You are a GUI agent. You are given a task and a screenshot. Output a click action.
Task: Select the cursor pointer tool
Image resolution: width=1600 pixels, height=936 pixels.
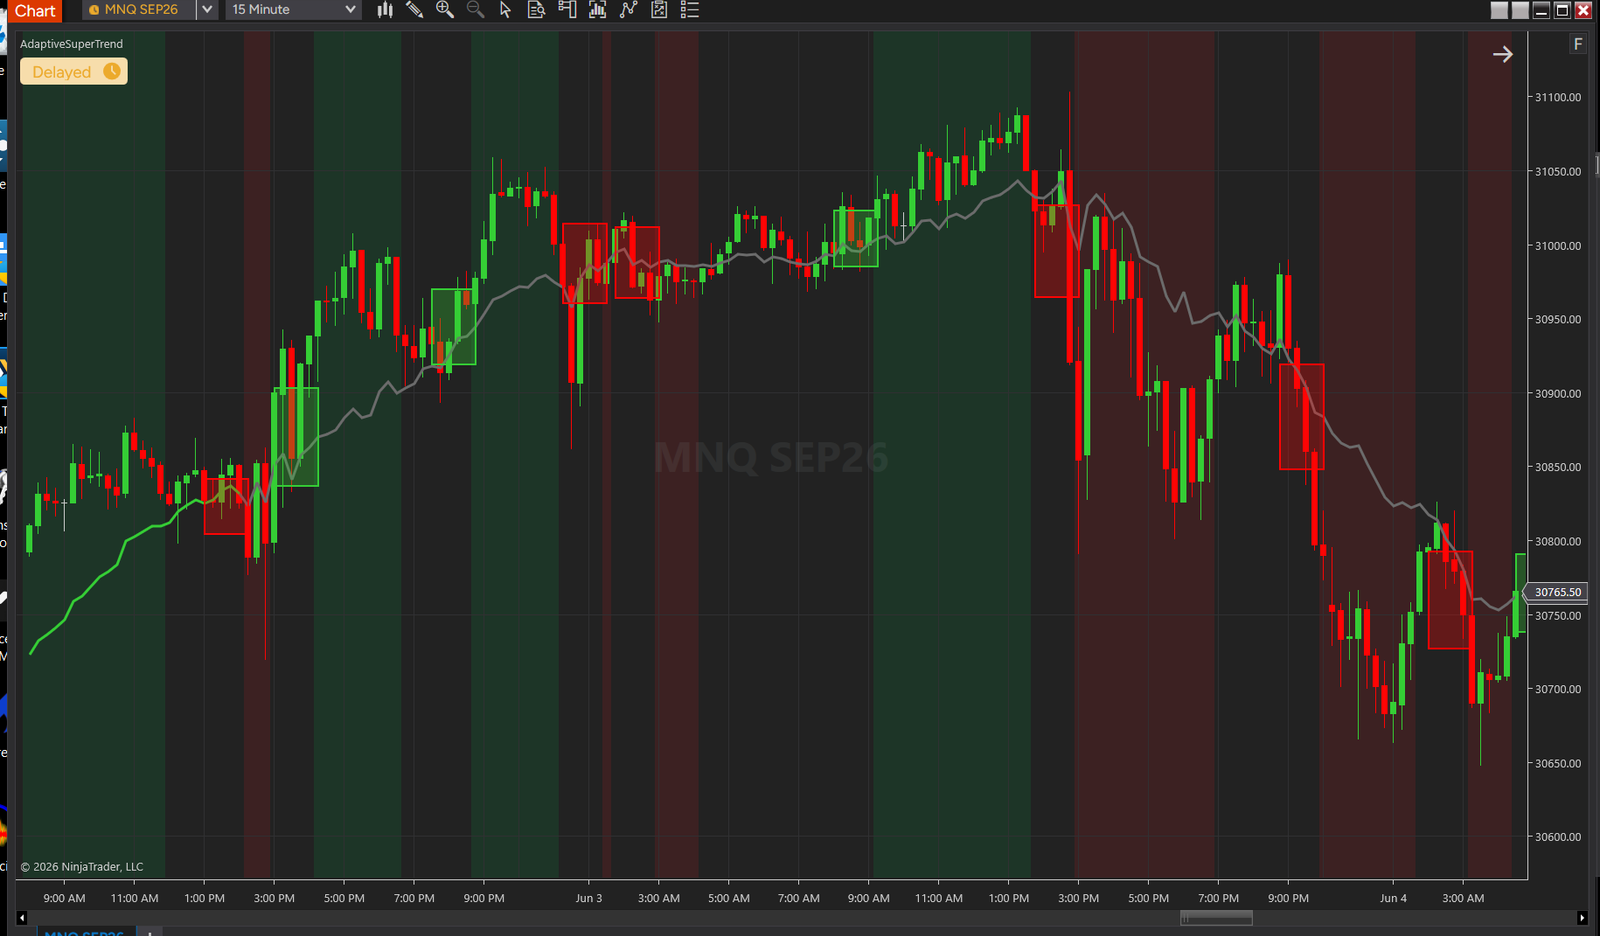click(506, 10)
